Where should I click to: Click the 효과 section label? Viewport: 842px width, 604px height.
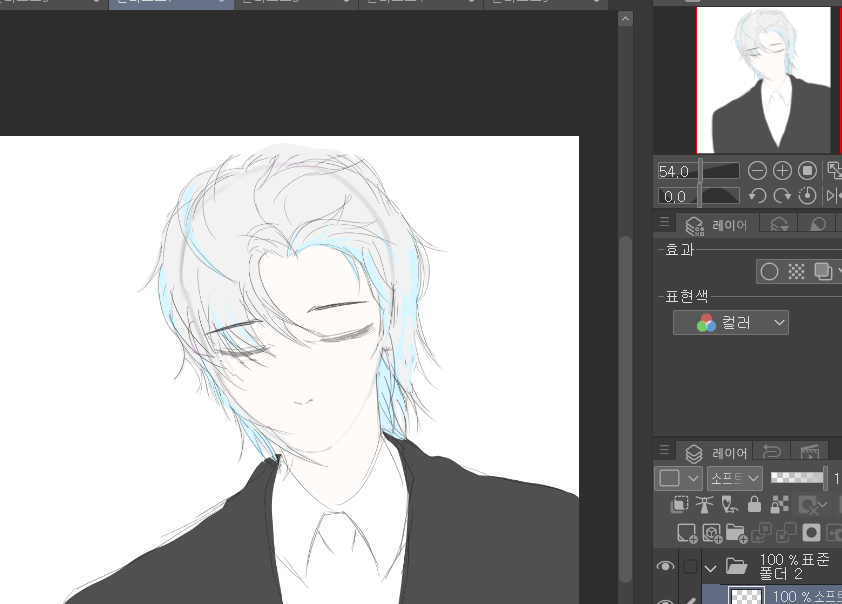(x=680, y=250)
